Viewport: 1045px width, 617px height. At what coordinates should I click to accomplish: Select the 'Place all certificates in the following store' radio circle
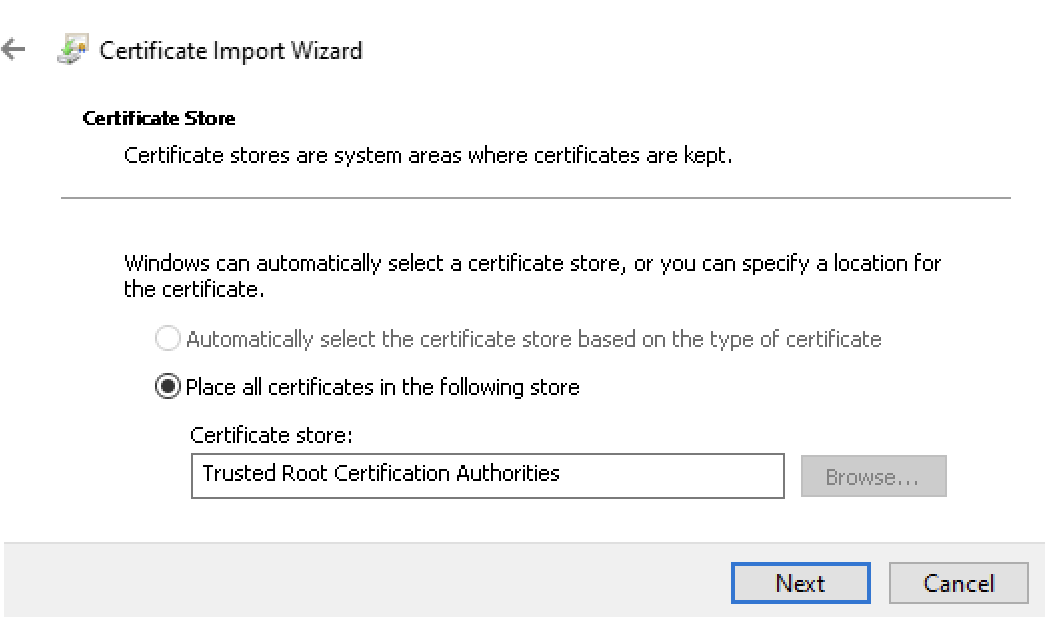[168, 387]
